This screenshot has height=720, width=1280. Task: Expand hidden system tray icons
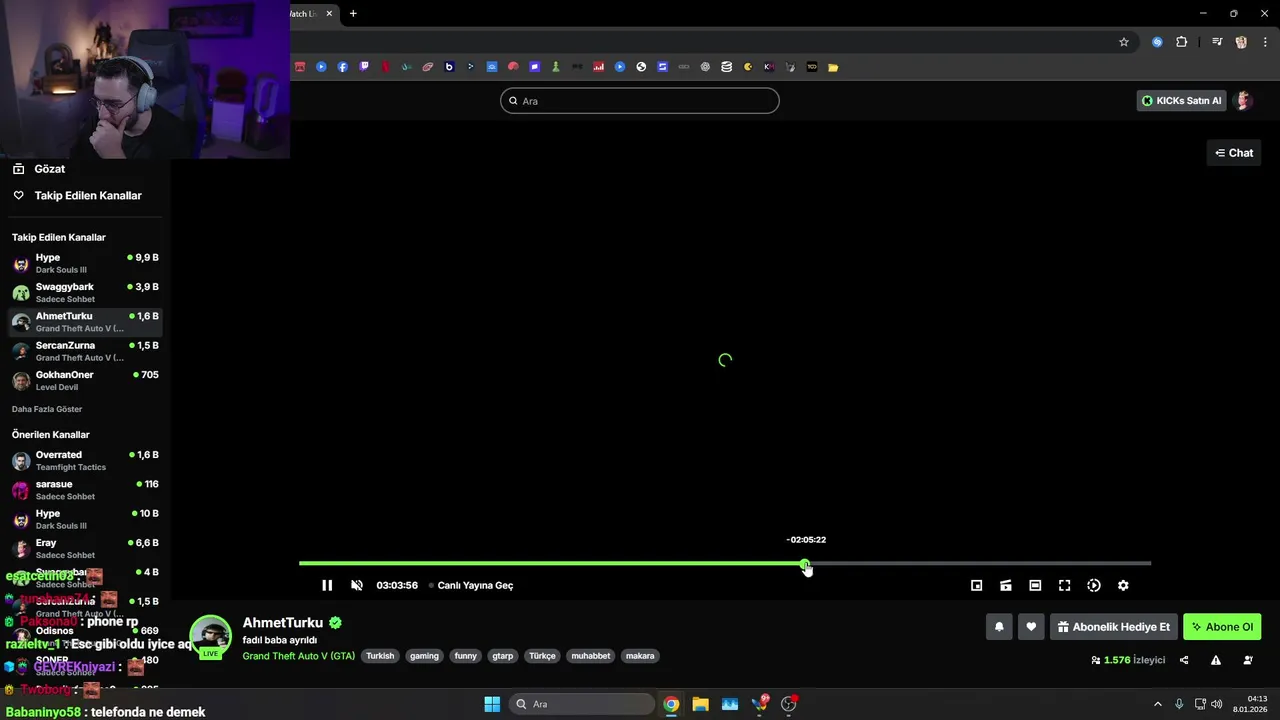(x=1158, y=704)
